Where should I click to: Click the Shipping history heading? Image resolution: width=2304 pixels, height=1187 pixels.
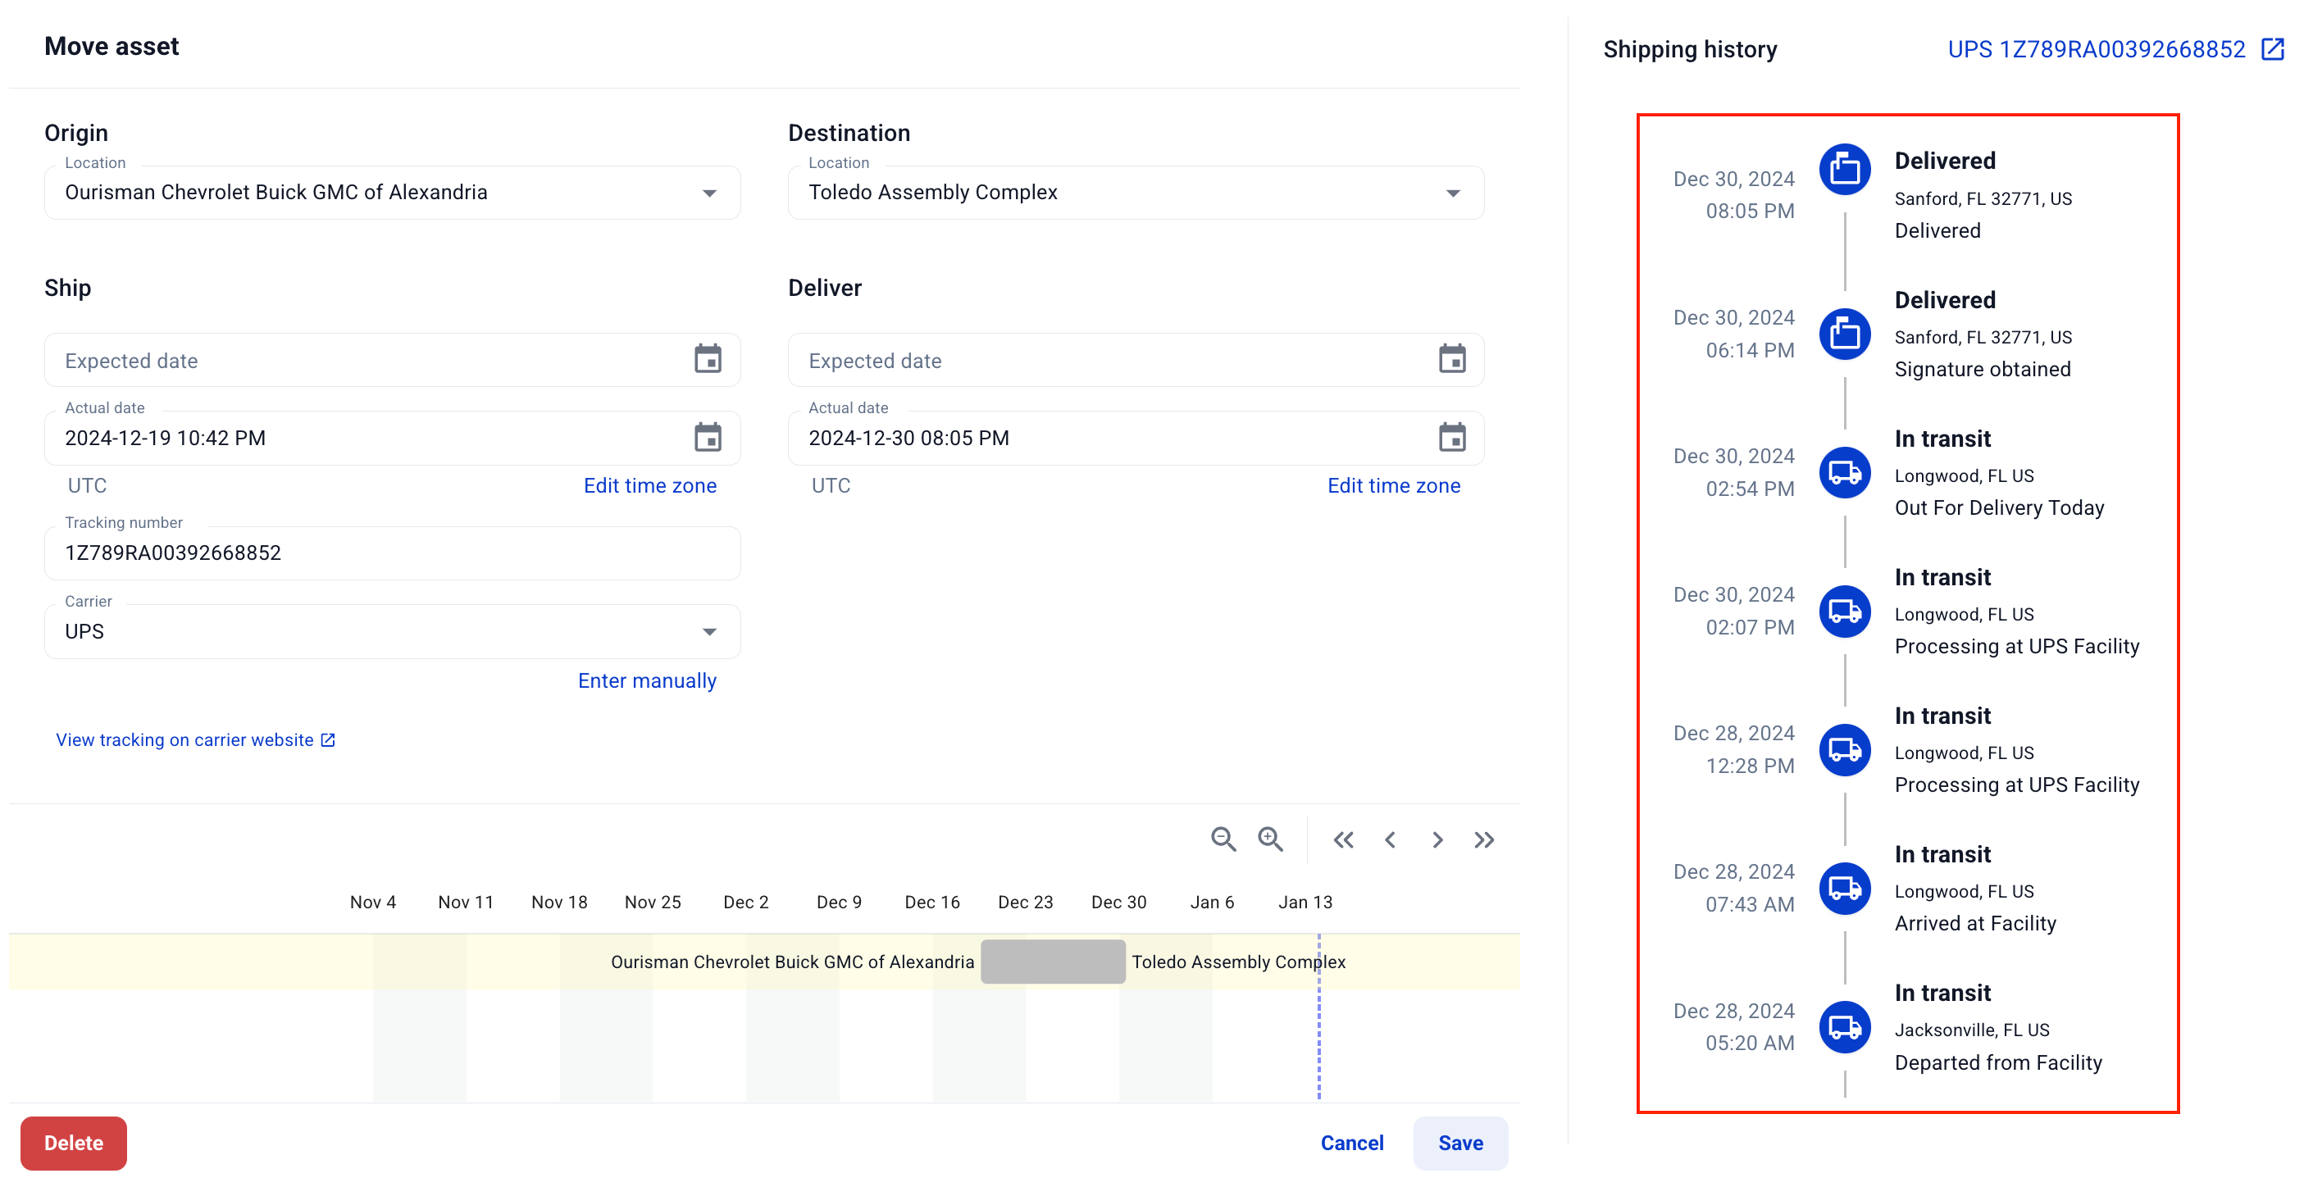pos(1690,49)
